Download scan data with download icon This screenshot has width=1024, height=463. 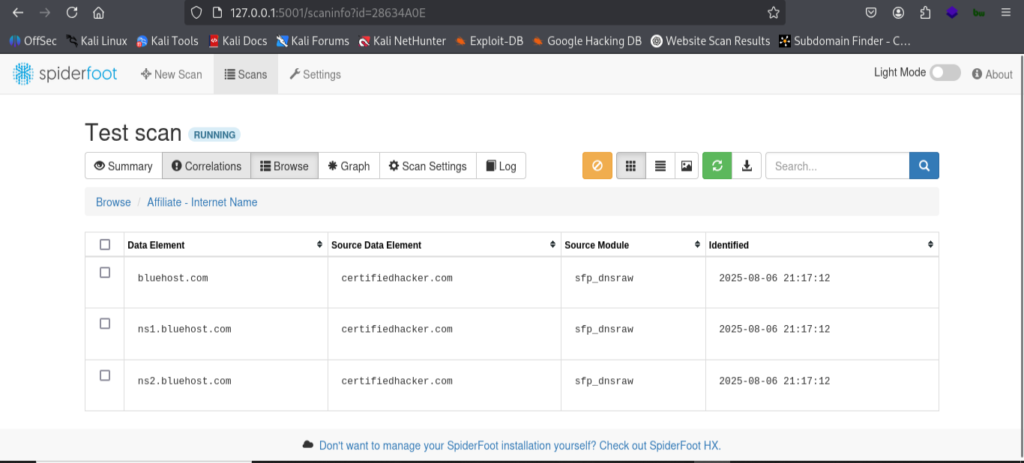point(746,166)
